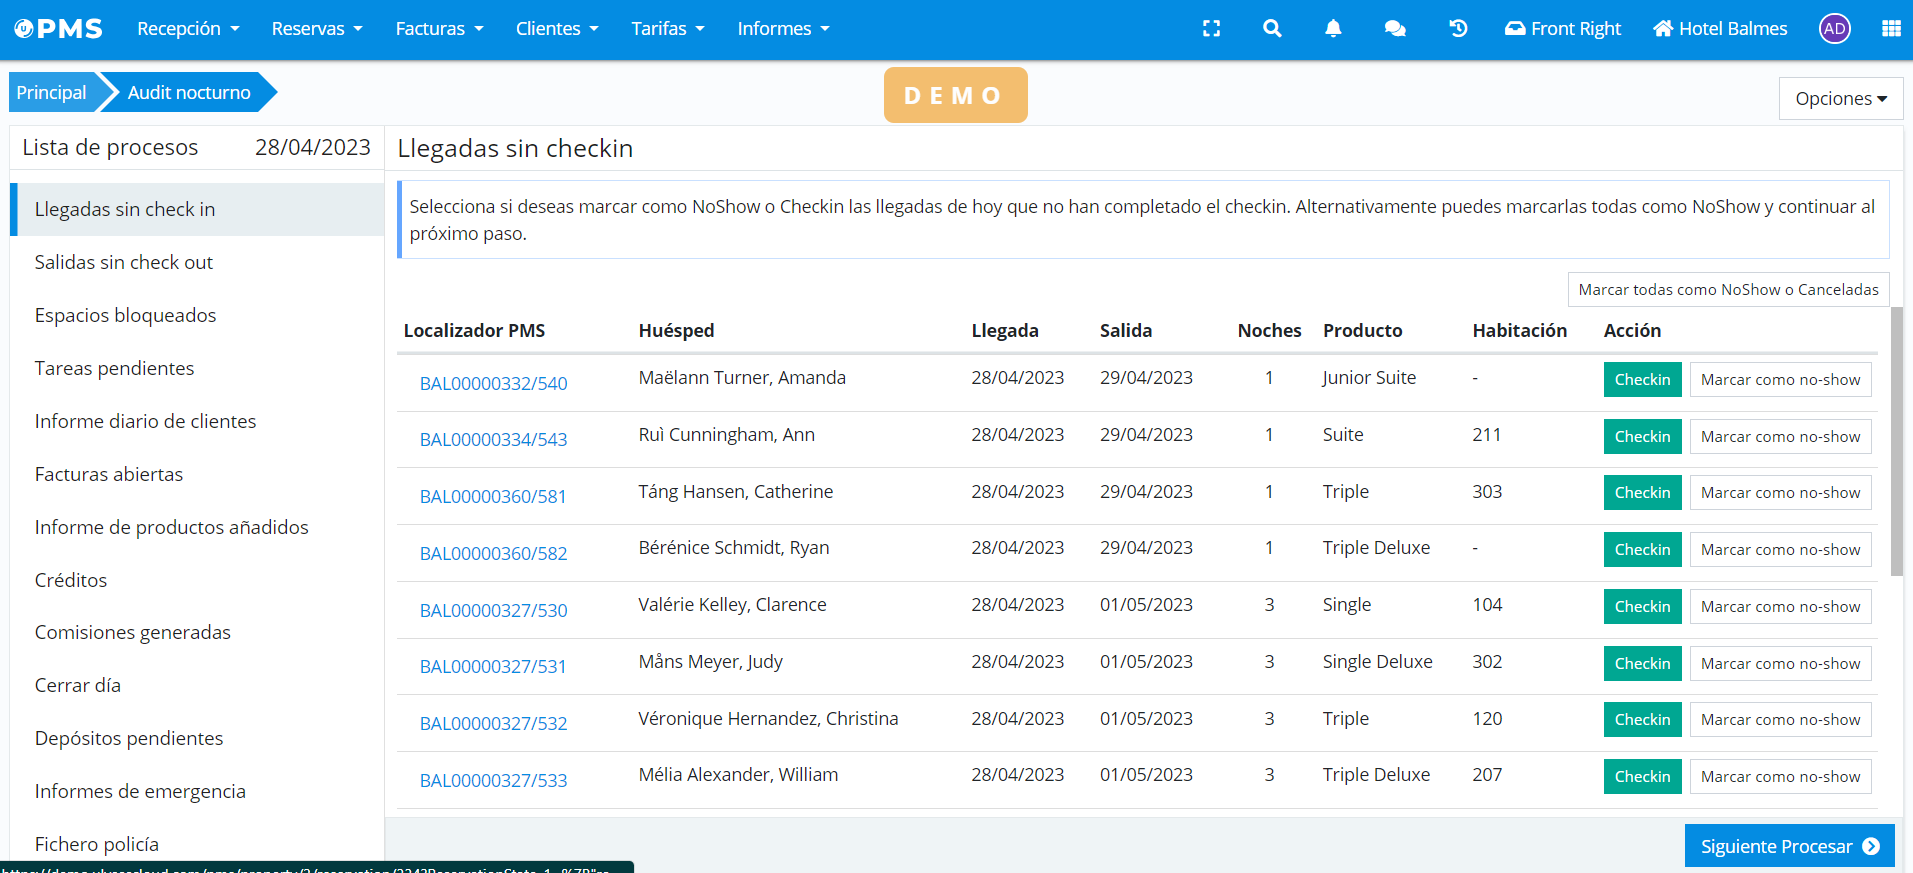Open the search magnifier icon
Image resolution: width=1913 pixels, height=873 pixels.
click(1272, 29)
